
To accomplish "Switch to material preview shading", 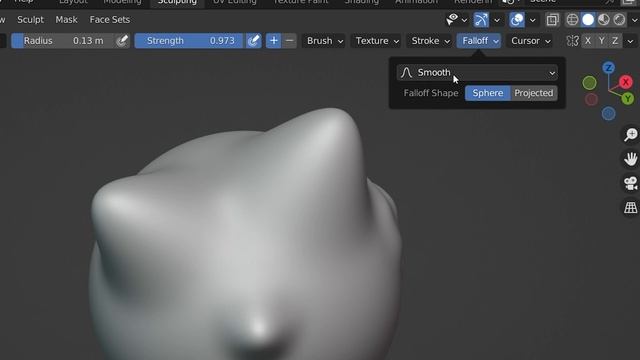I will pyautogui.click(x=604, y=20).
